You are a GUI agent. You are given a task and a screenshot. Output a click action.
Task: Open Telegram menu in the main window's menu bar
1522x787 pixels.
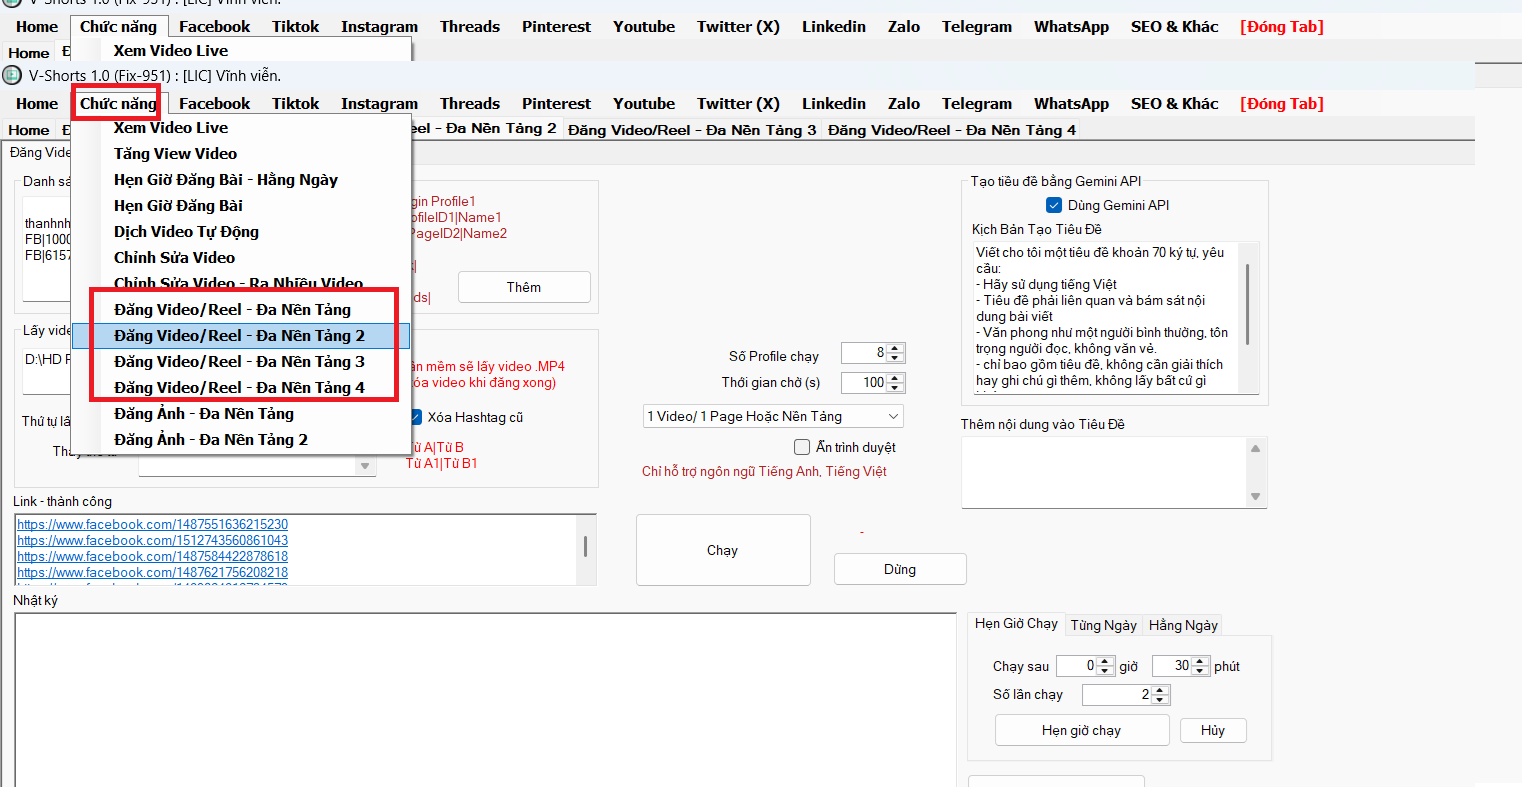977,104
